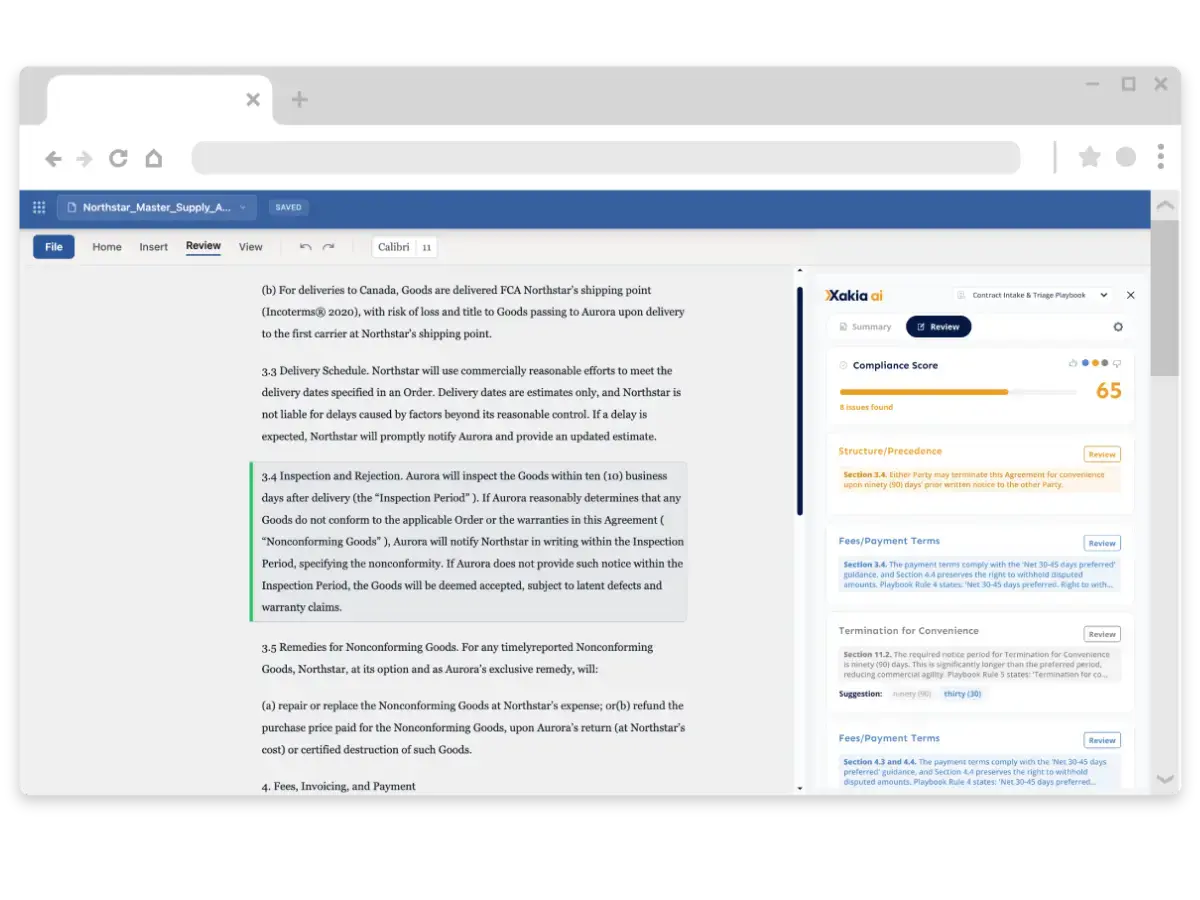
Task: Click the browser reload icon
Action: 118,158
